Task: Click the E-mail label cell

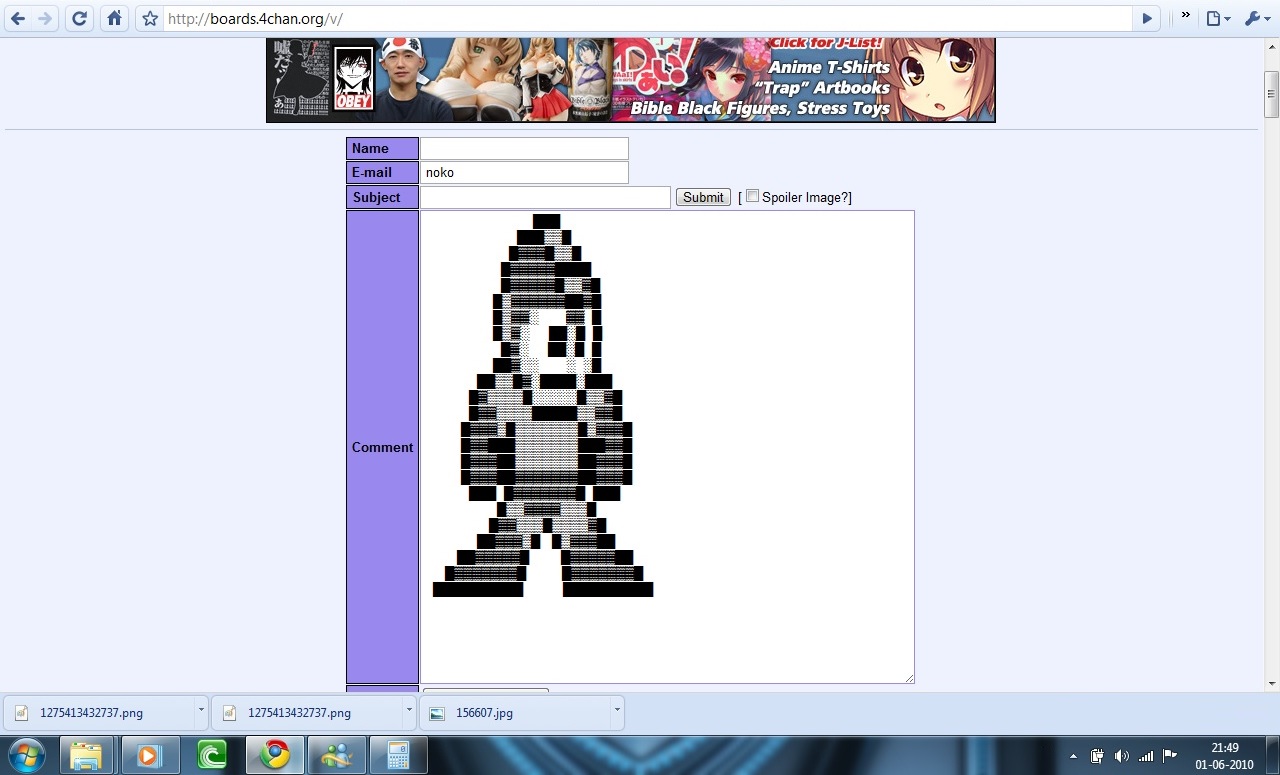Action: [382, 172]
